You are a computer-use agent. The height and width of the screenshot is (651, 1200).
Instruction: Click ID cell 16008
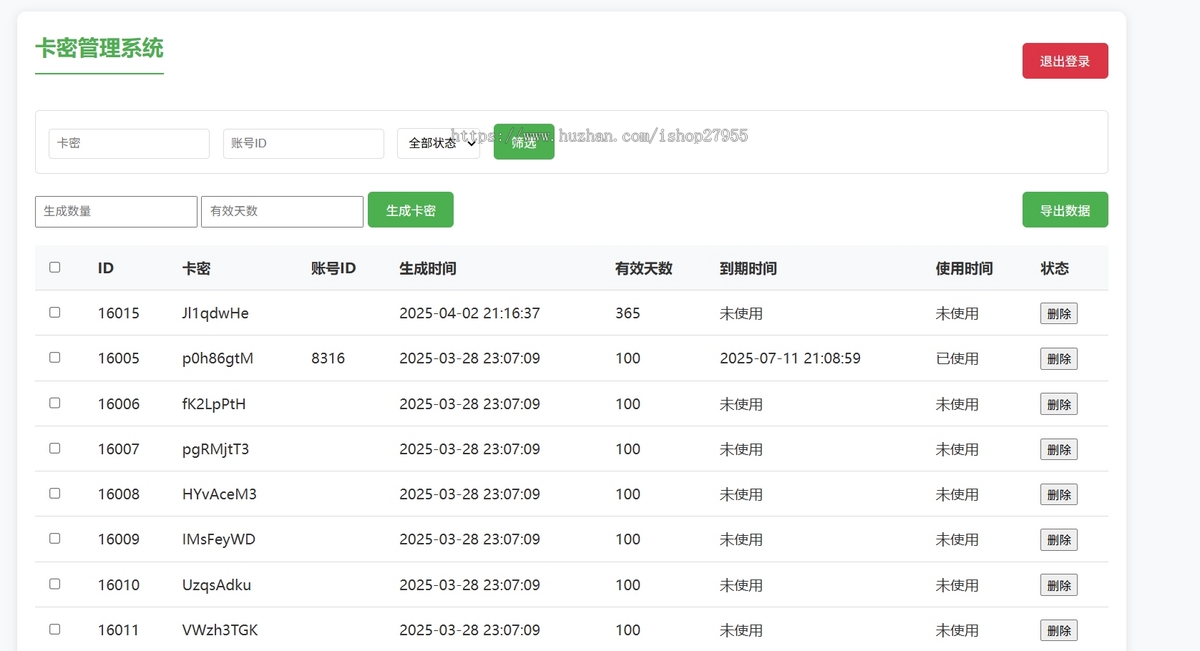point(119,494)
